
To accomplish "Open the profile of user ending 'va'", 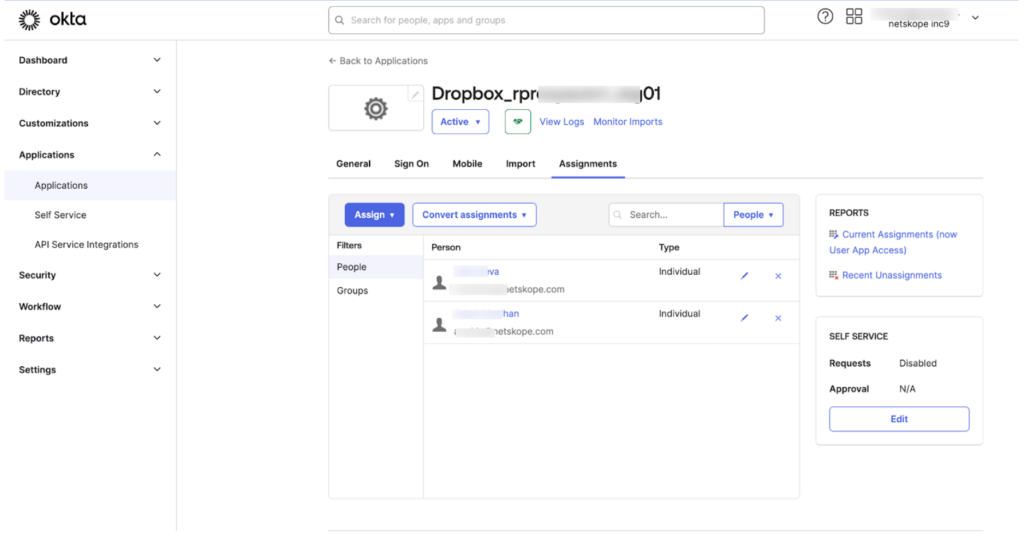I will pyautogui.click(x=477, y=271).
